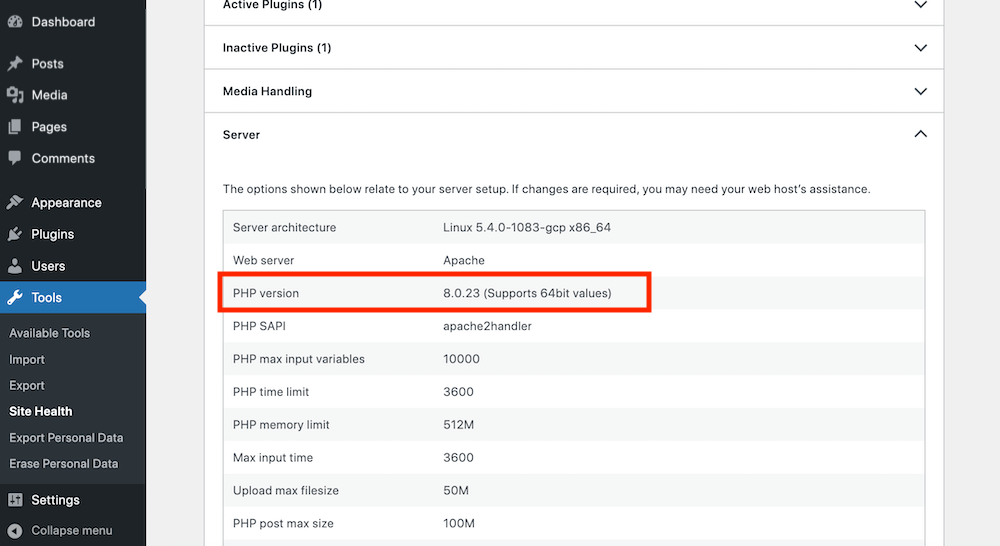This screenshot has width=1000, height=546.
Task: Click the Active Plugins (1) heading
Action: pos(272,5)
